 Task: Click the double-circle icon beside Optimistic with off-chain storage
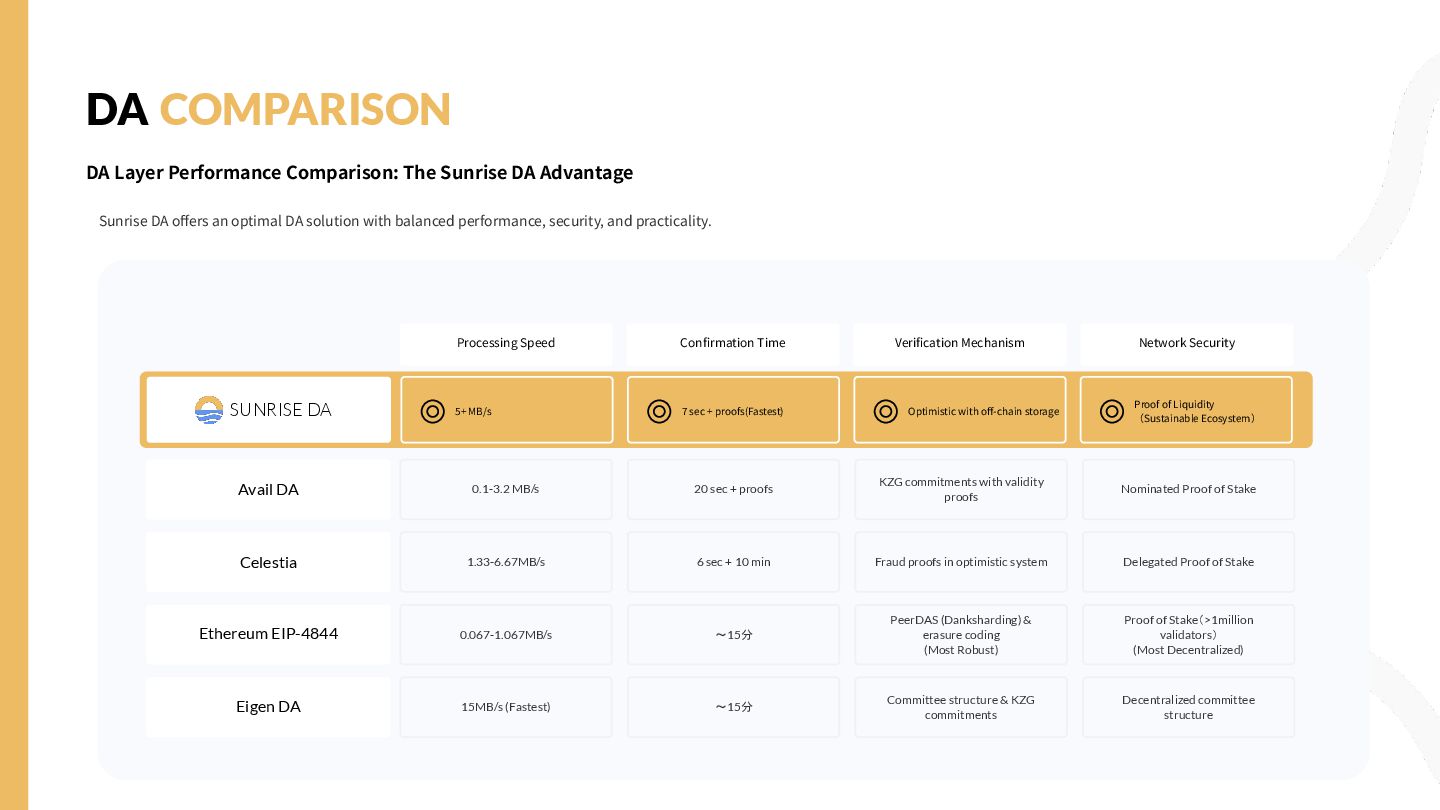click(x=885, y=411)
